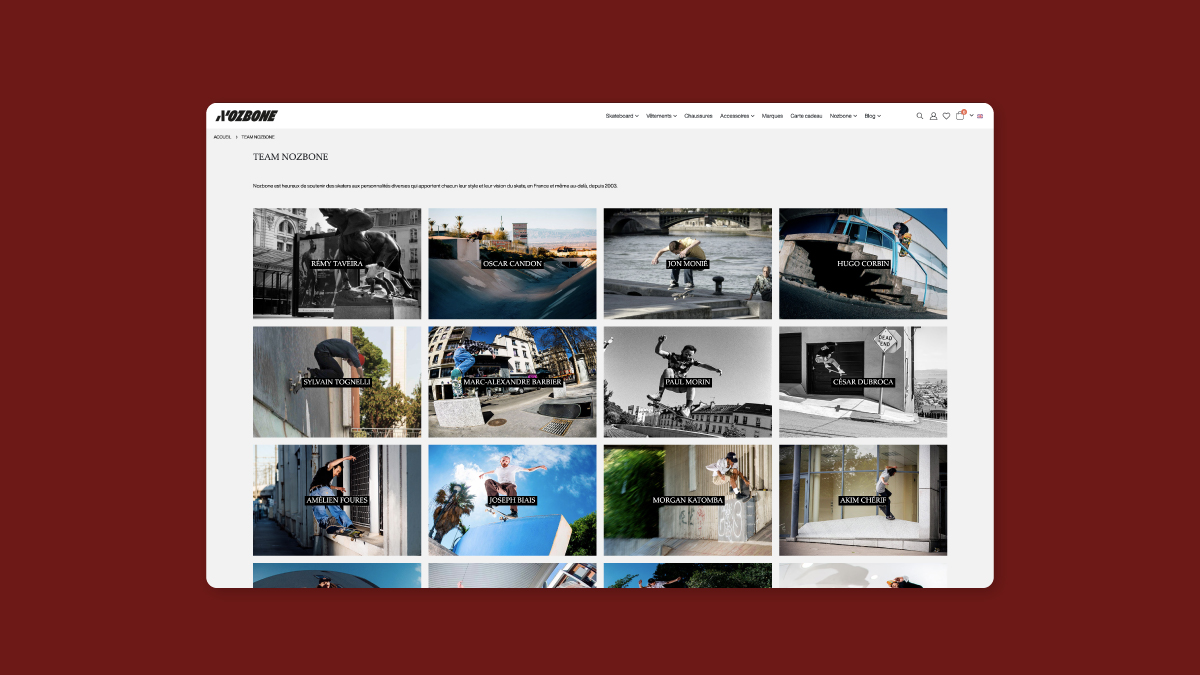
Task: Open the user account icon
Action: [x=933, y=116]
